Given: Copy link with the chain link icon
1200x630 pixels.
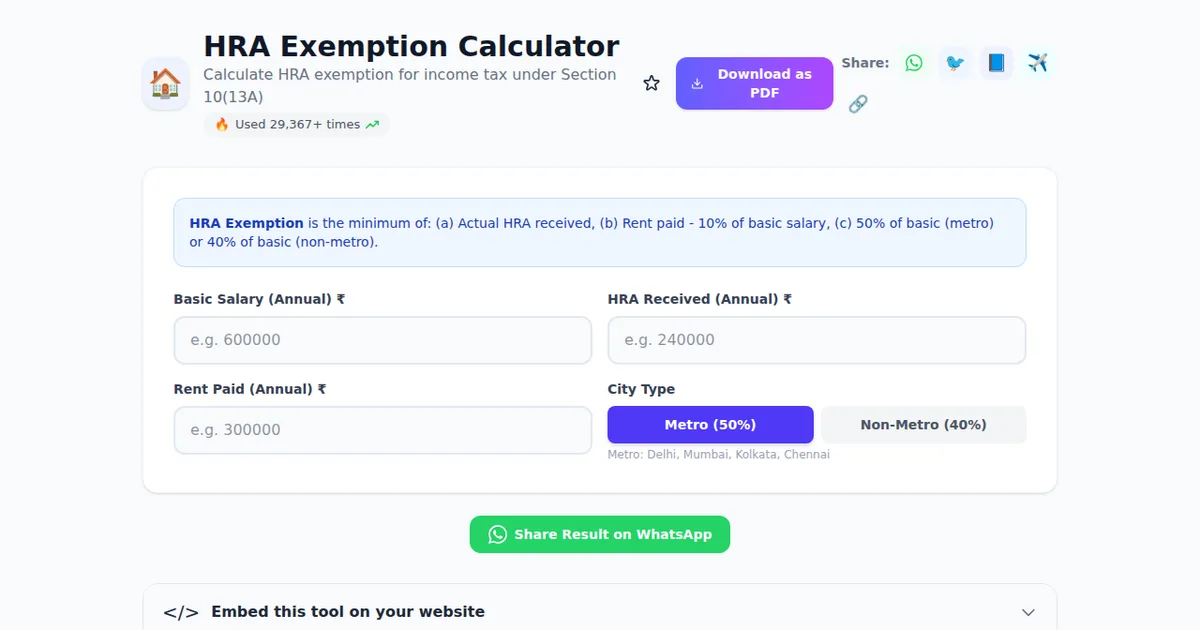Looking at the screenshot, I should coord(858,104).
